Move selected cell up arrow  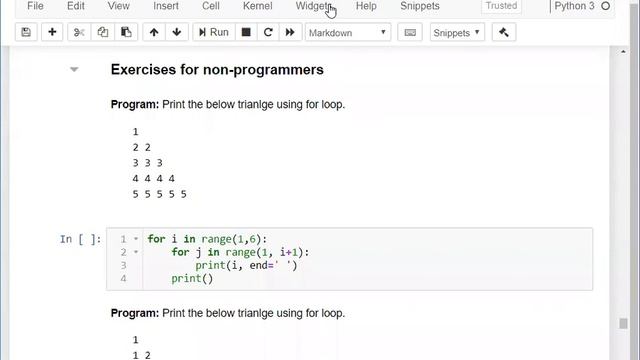pos(154,32)
